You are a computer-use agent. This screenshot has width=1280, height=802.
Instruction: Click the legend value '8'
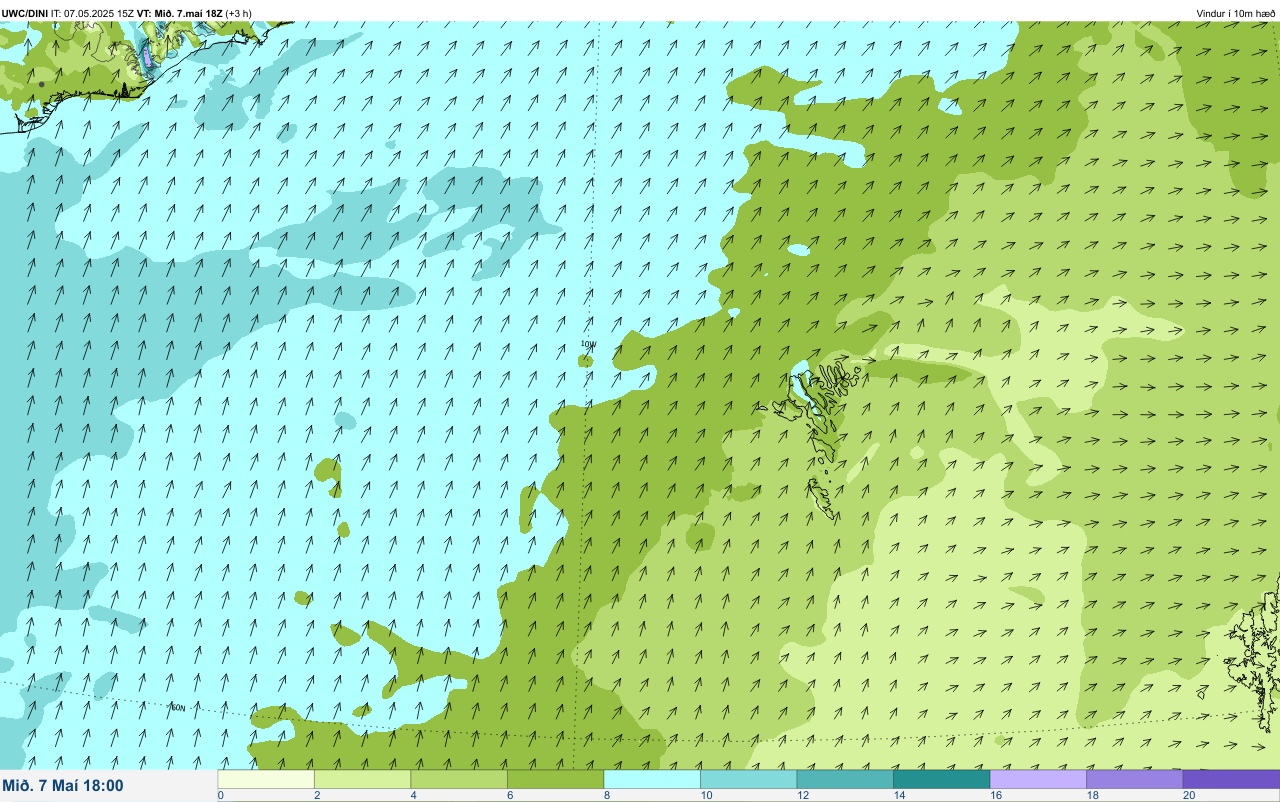tap(605, 795)
